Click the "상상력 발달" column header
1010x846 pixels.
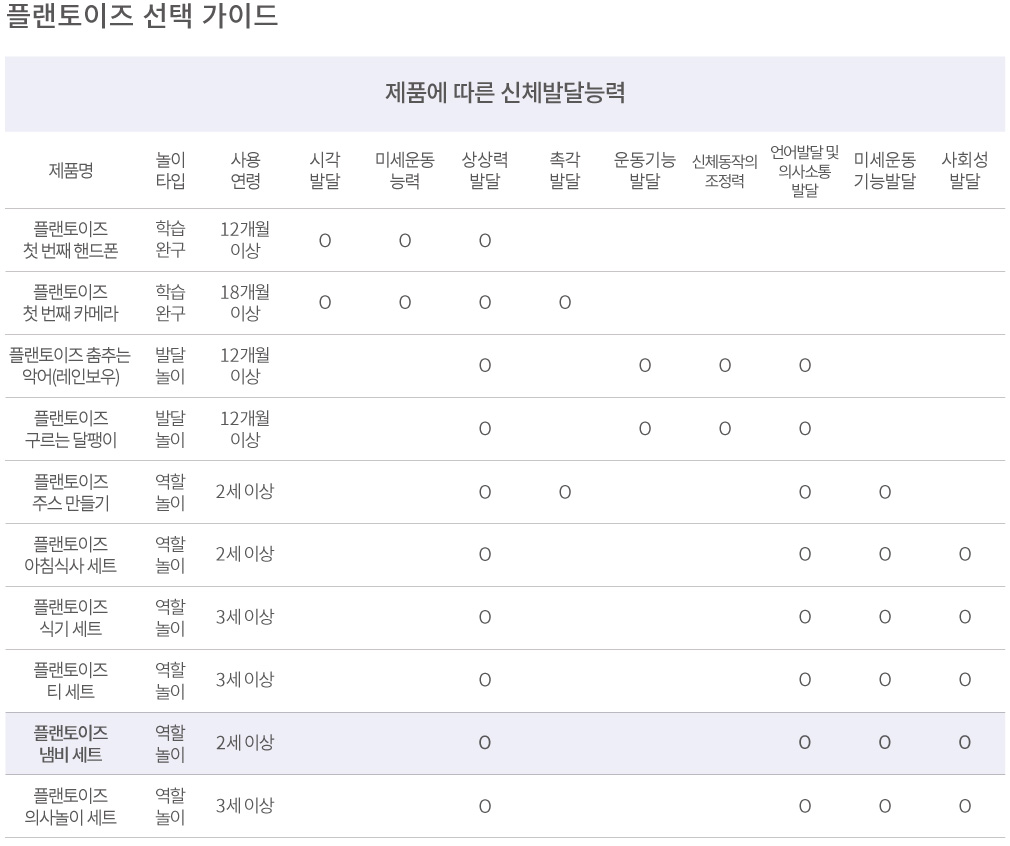tap(485, 170)
